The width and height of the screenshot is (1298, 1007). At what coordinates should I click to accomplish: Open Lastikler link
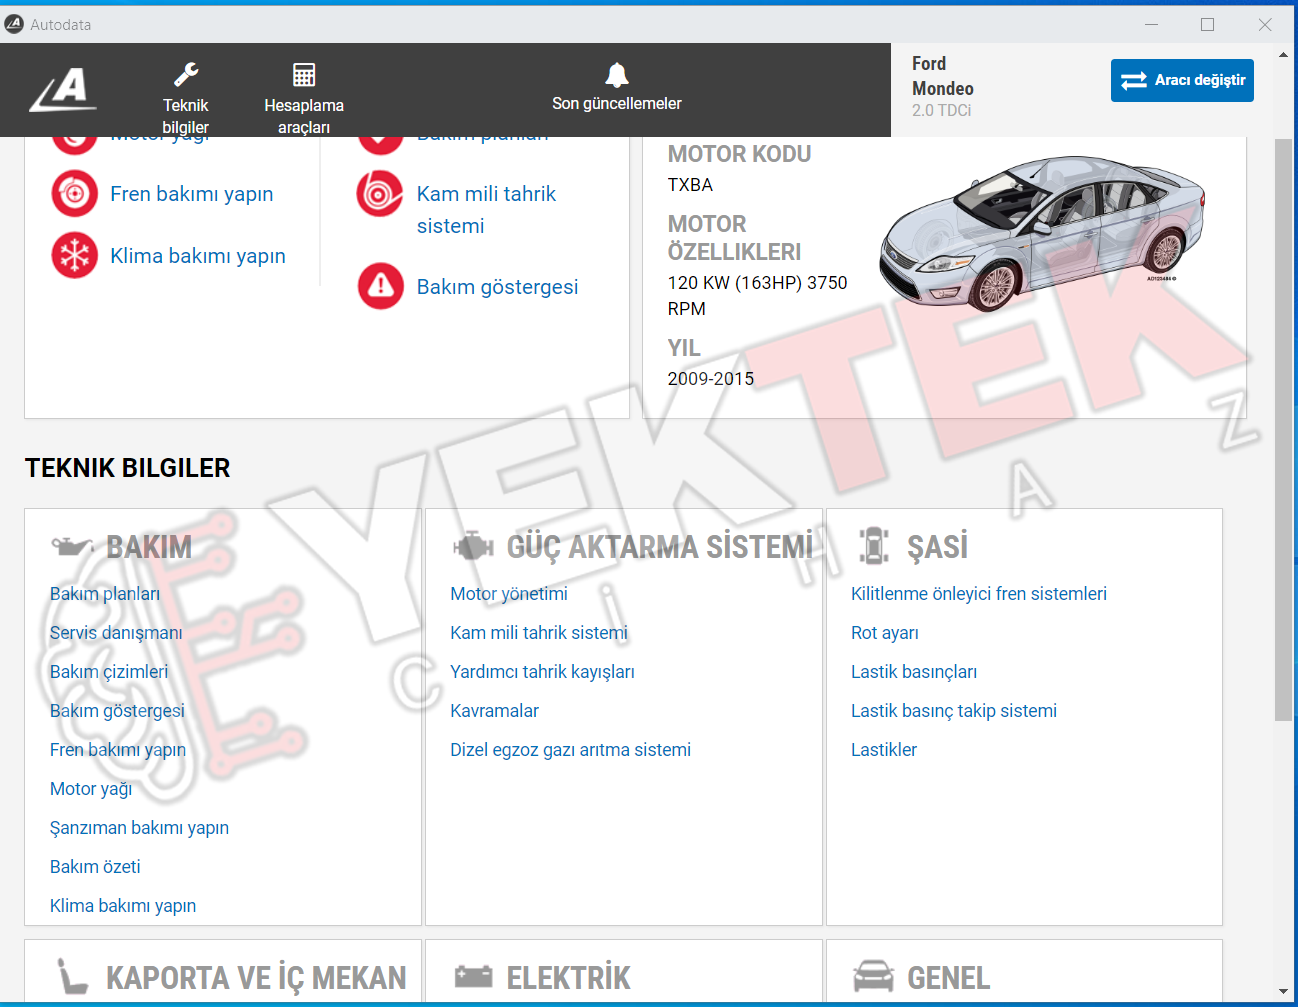coord(884,750)
